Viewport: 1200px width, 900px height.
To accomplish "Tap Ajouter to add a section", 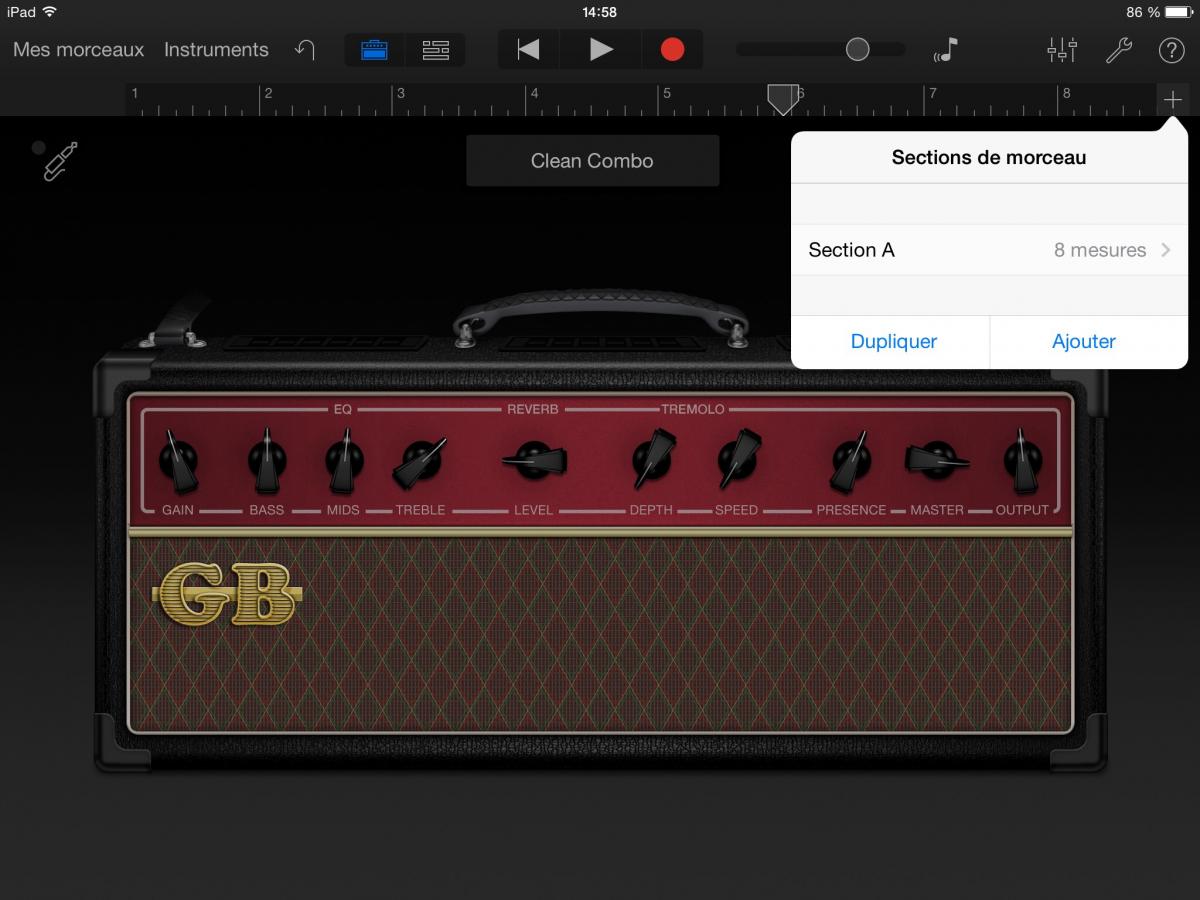I will (x=1084, y=341).
